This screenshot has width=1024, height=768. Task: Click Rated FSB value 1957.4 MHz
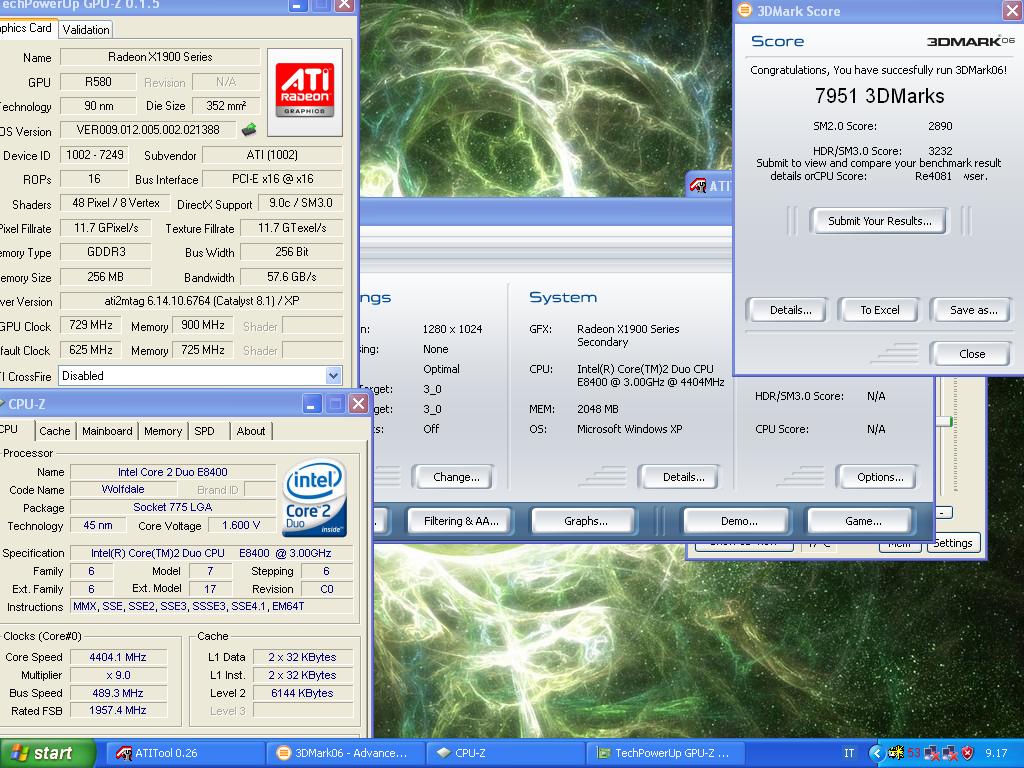pyautogui.click(x=118, y=711)
